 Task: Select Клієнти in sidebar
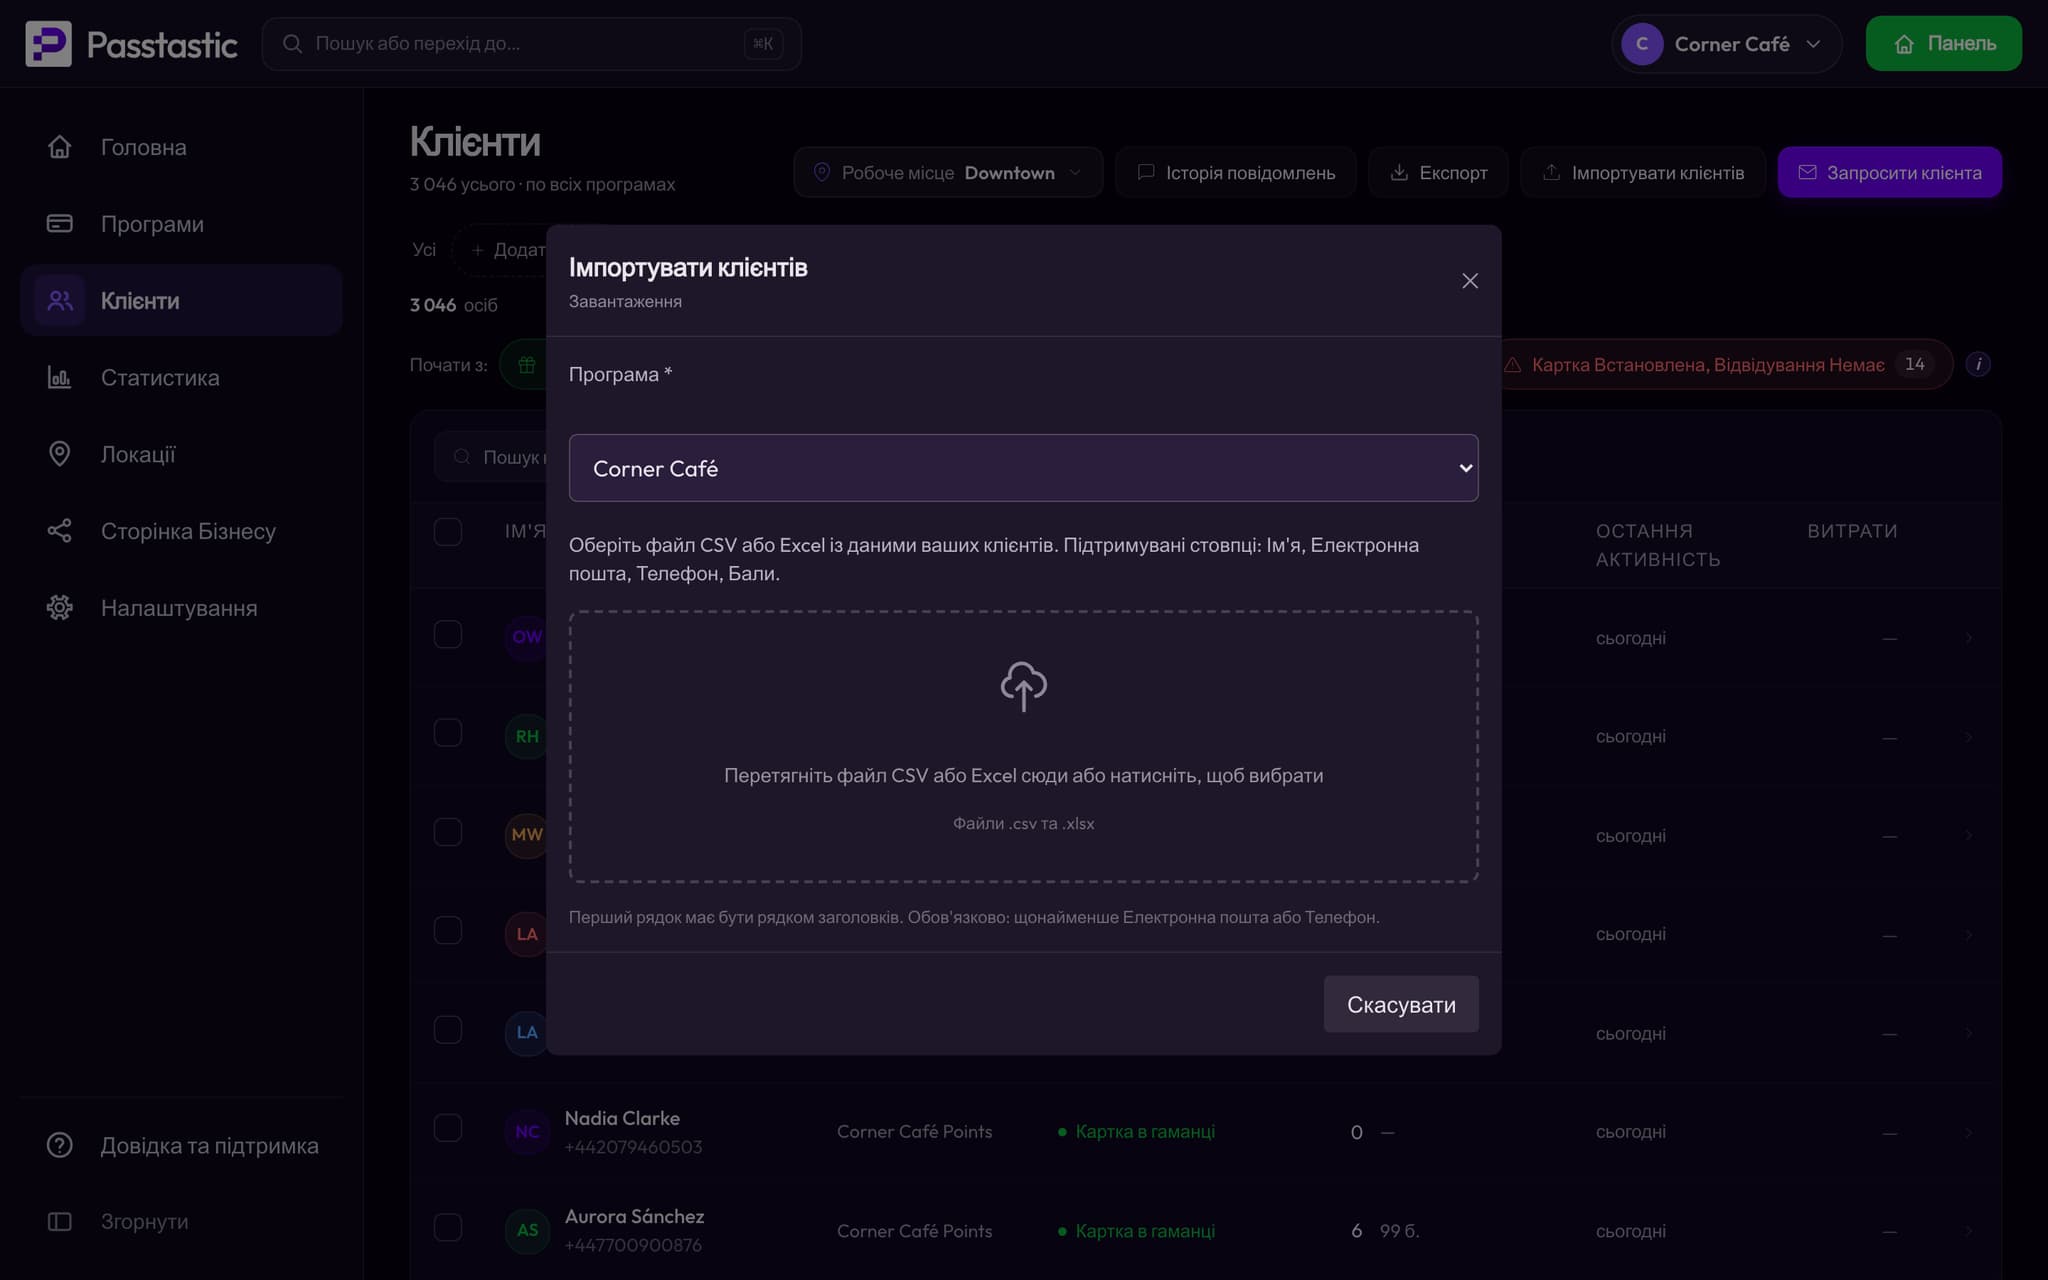coord(181,300)
